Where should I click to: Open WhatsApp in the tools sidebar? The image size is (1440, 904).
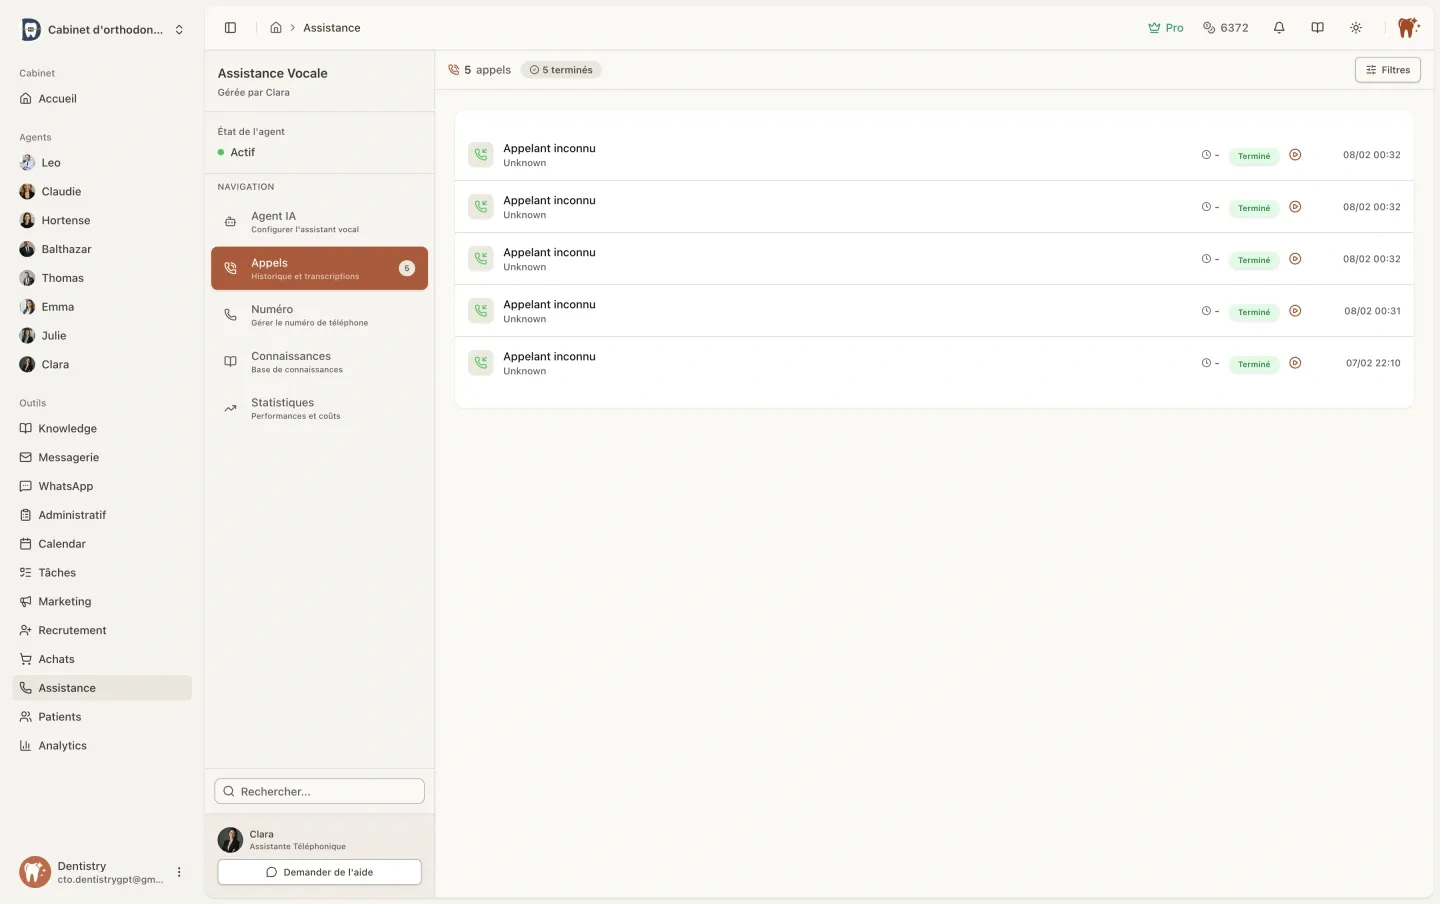pyautogui.click(x=66, y=486)
